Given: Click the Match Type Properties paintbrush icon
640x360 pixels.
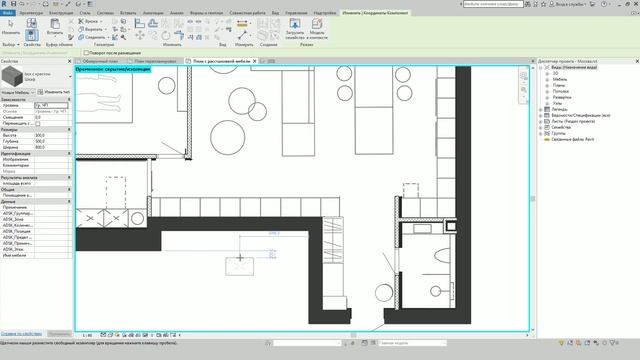Looking at the screenshot, I should click(71, 37).
